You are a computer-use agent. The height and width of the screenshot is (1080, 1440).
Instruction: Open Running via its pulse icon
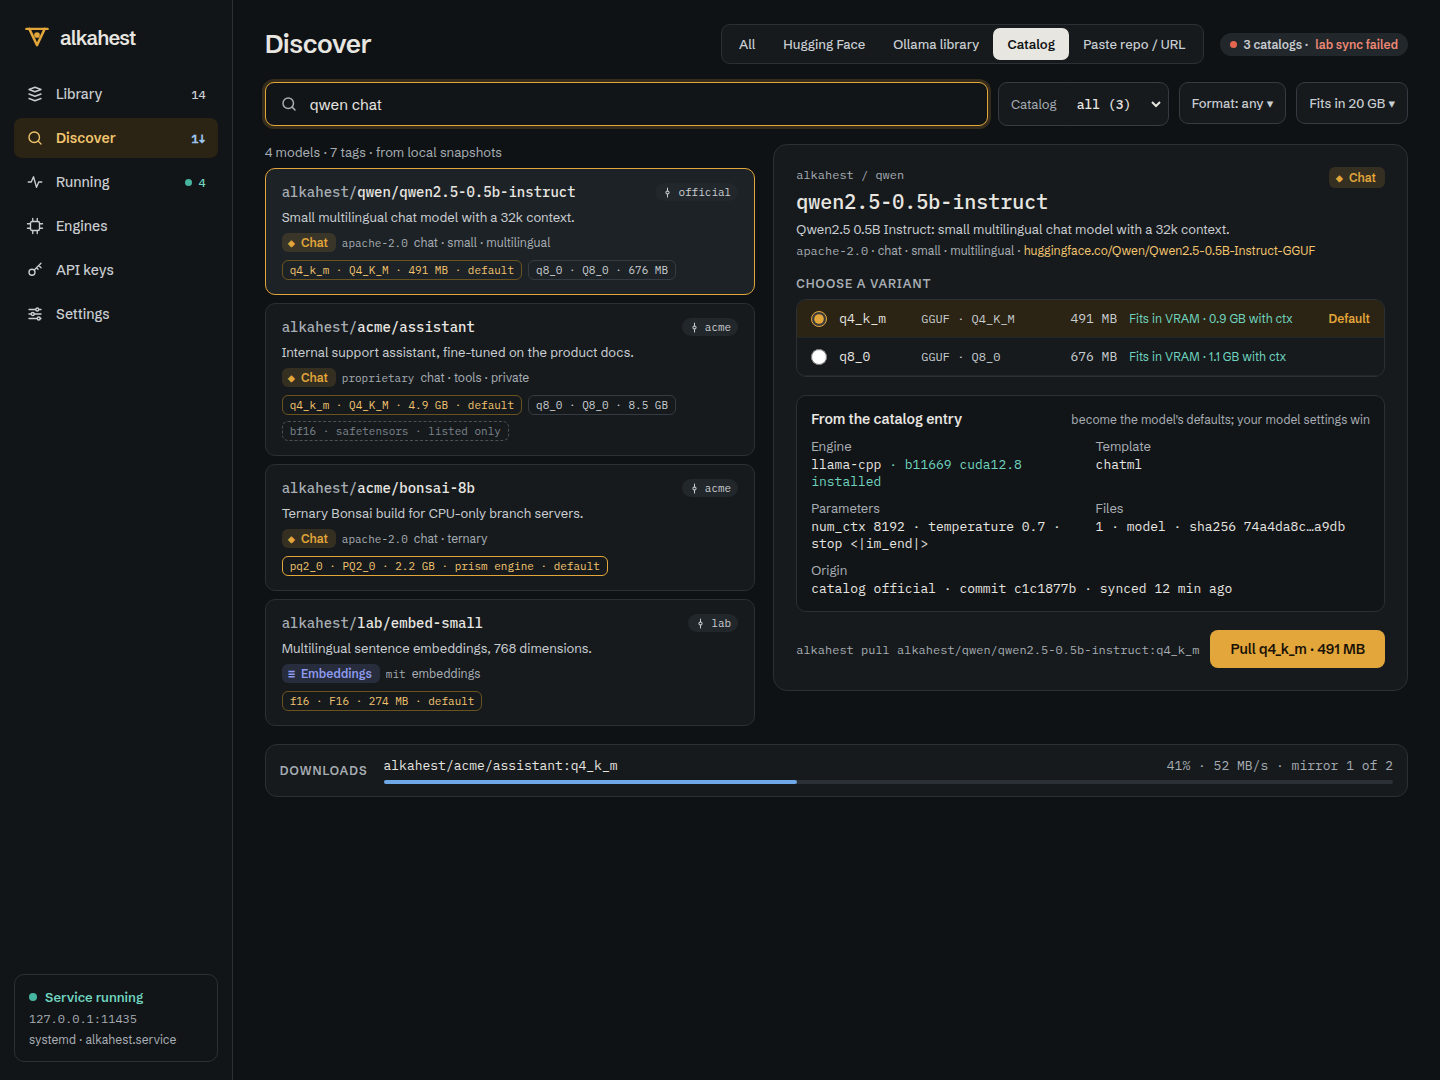35,182
